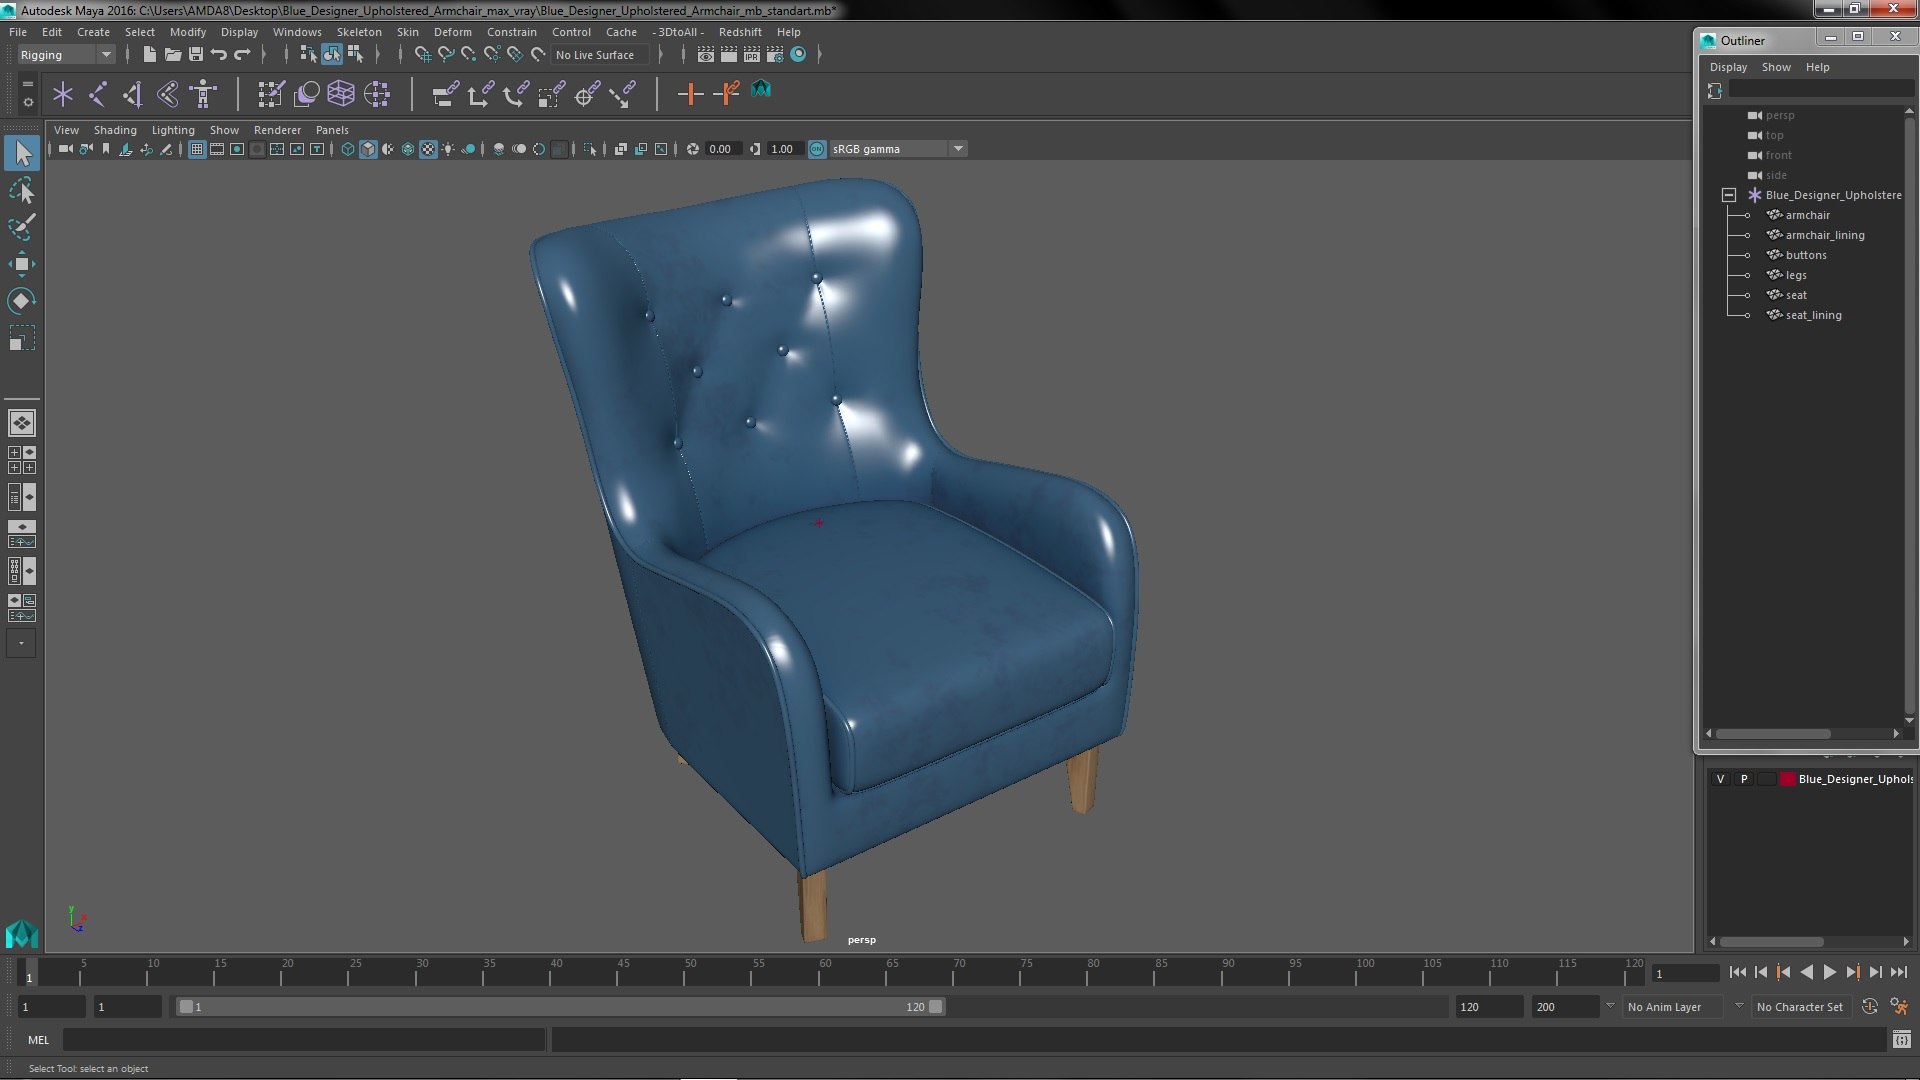Click the Paint Skin Weights icon

271,95
